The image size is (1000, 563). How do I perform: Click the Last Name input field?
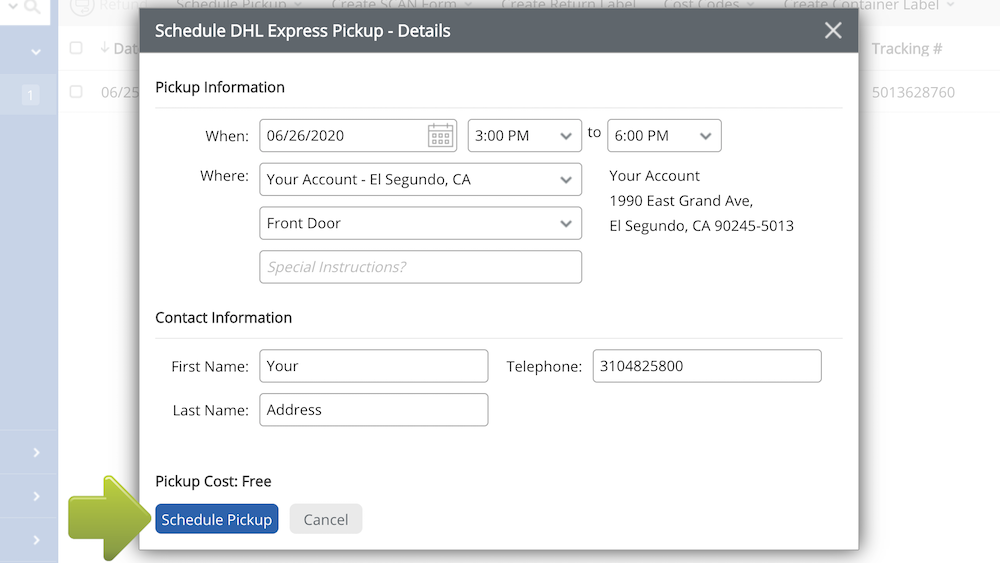[x=374, y=410]
